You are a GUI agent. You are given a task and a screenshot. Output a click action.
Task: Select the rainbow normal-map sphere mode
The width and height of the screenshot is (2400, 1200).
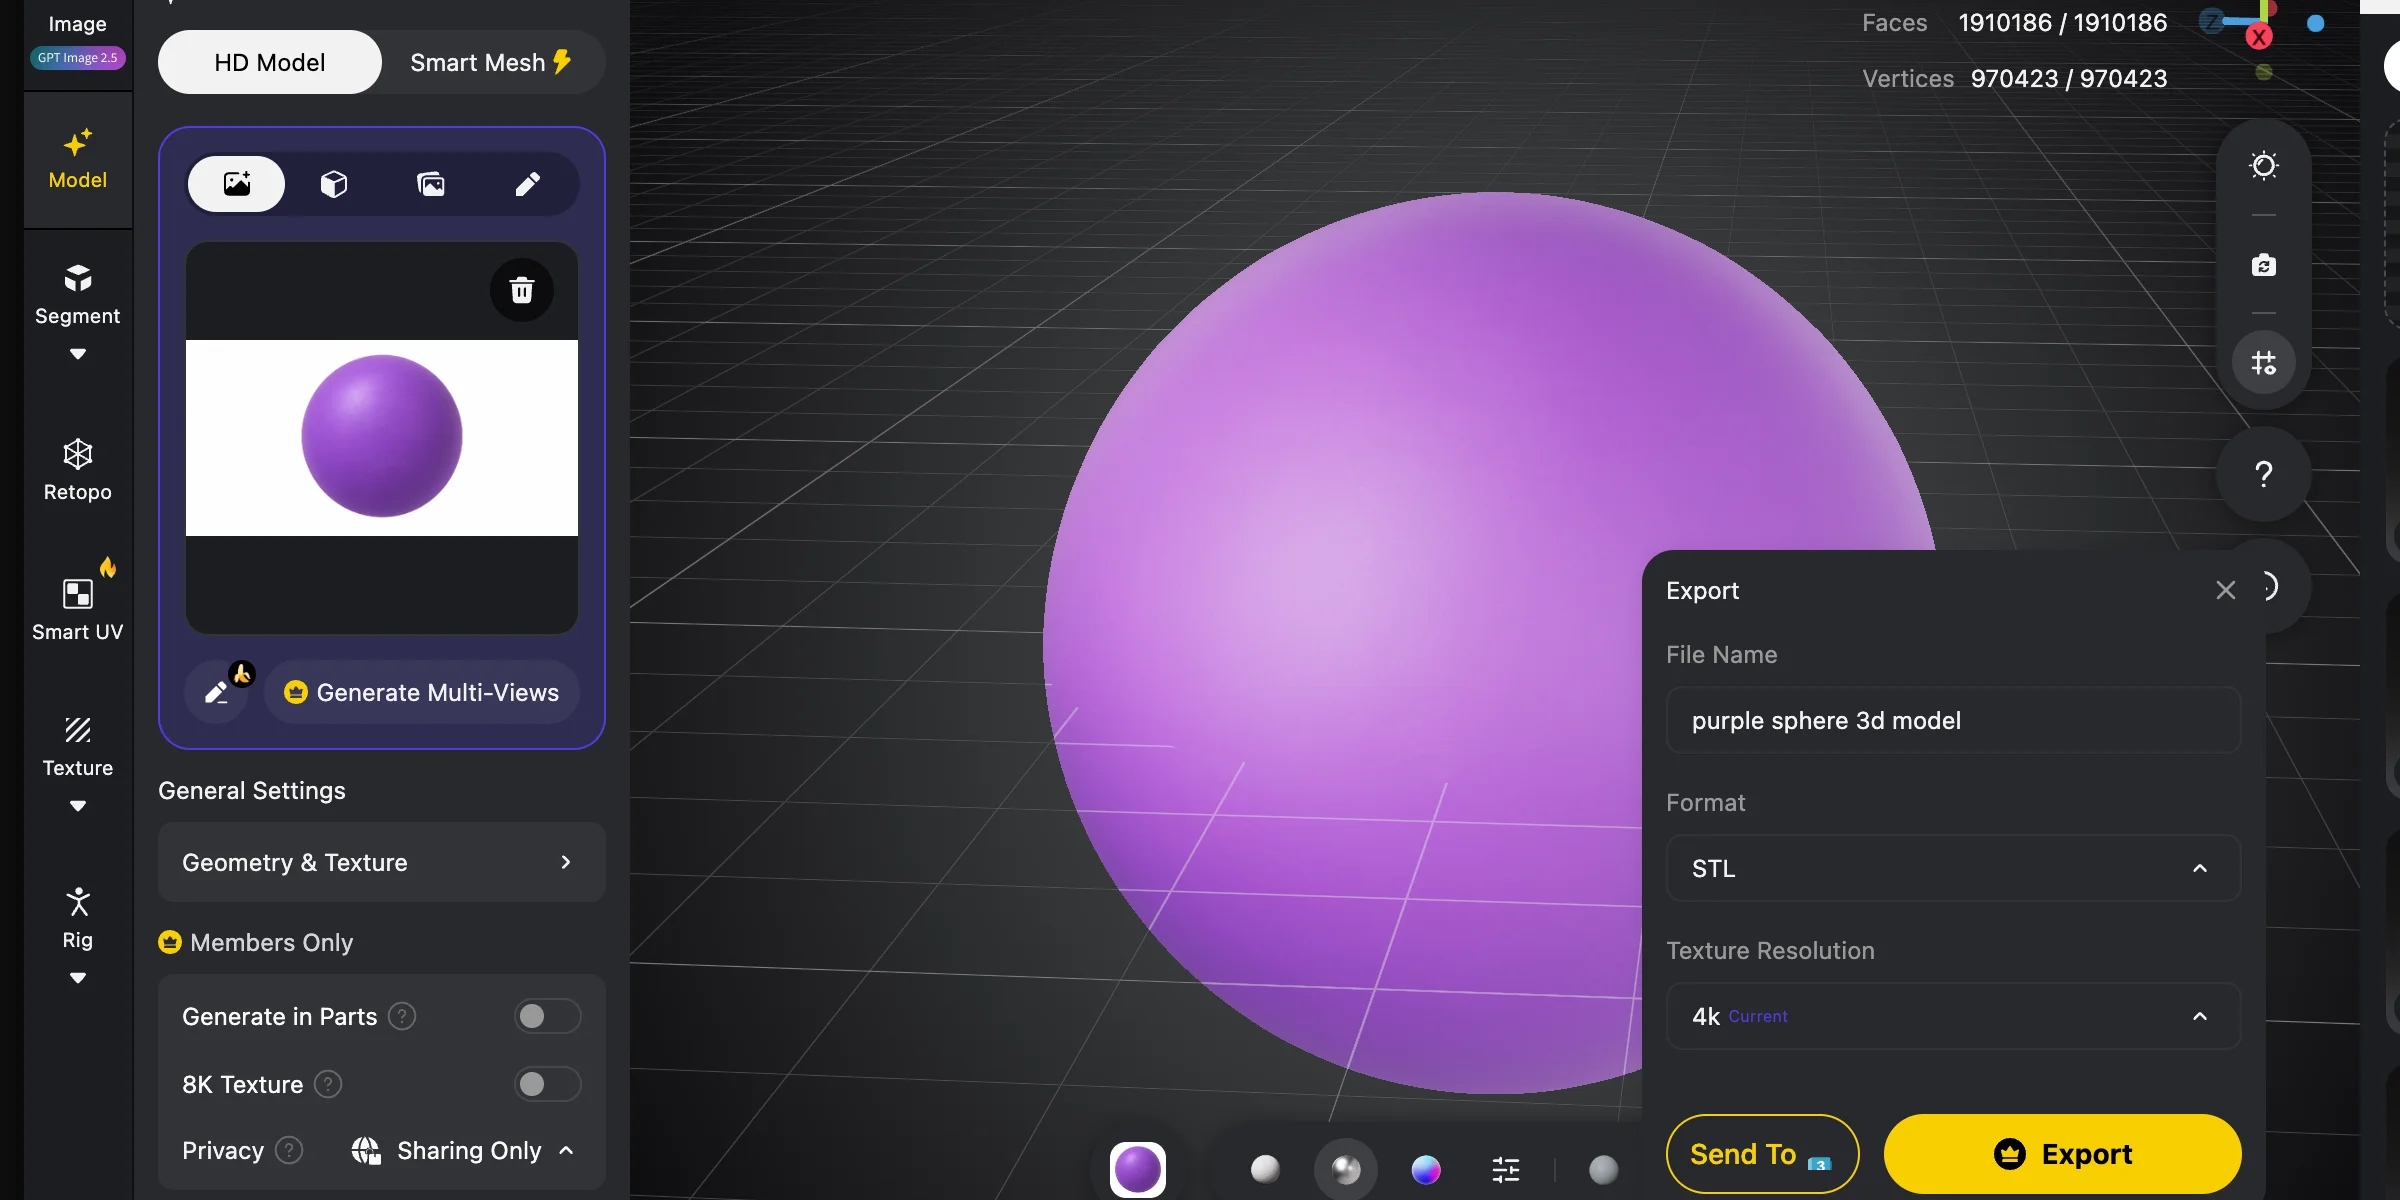coord(1425,1168)
